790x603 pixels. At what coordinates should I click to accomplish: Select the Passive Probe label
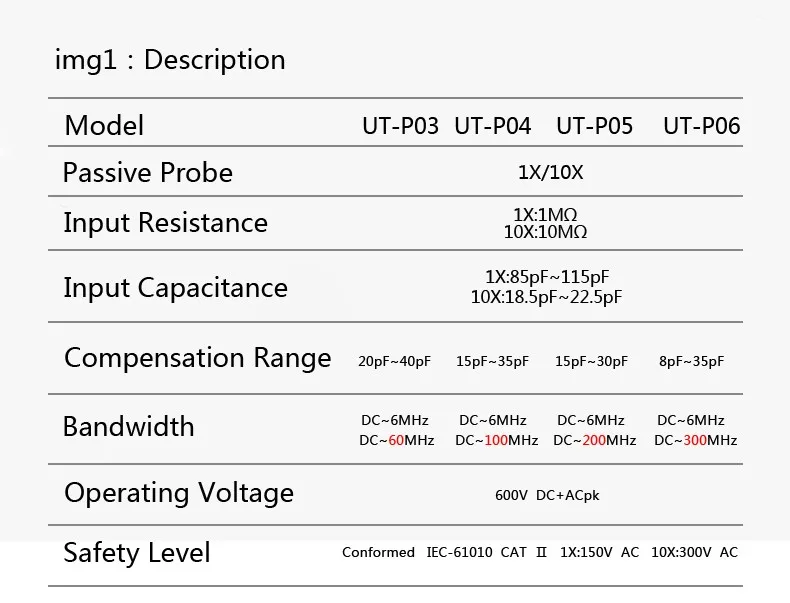(148, 173)
